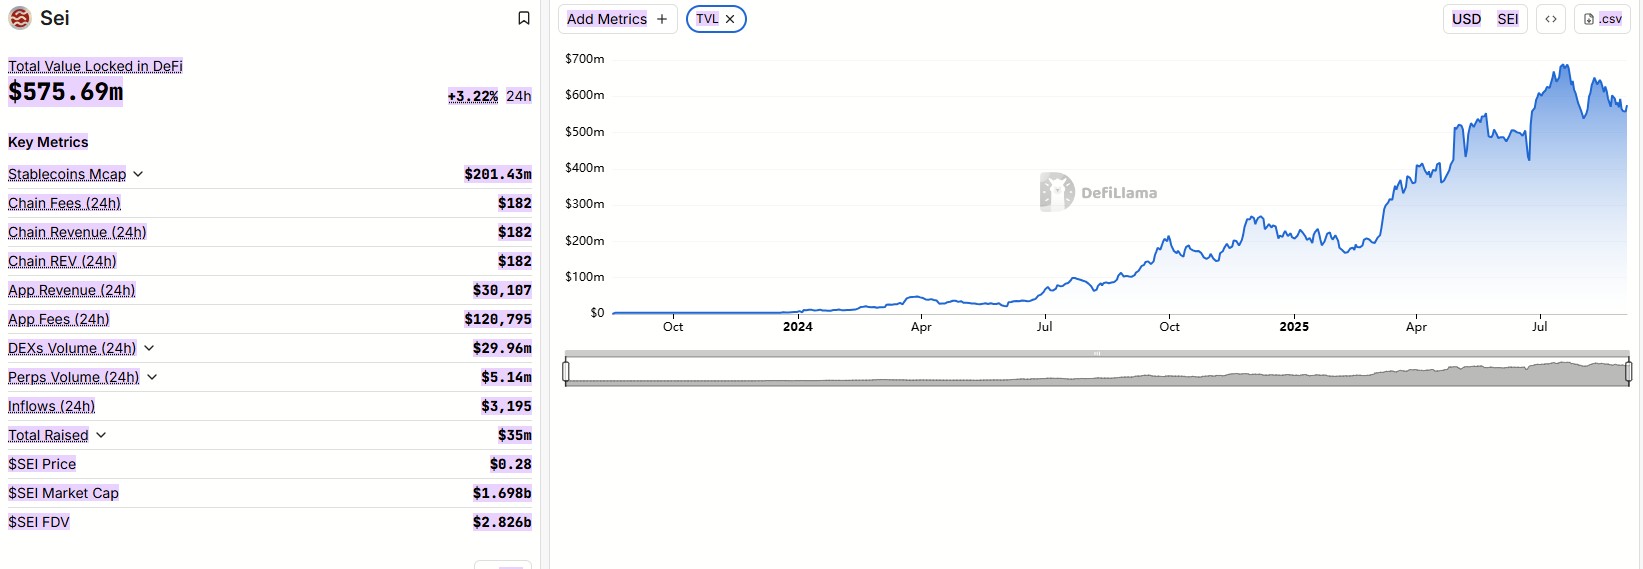Expand the Perps Volume (24h) row
Screen dimensions: 1643x569
coord(152,377)
